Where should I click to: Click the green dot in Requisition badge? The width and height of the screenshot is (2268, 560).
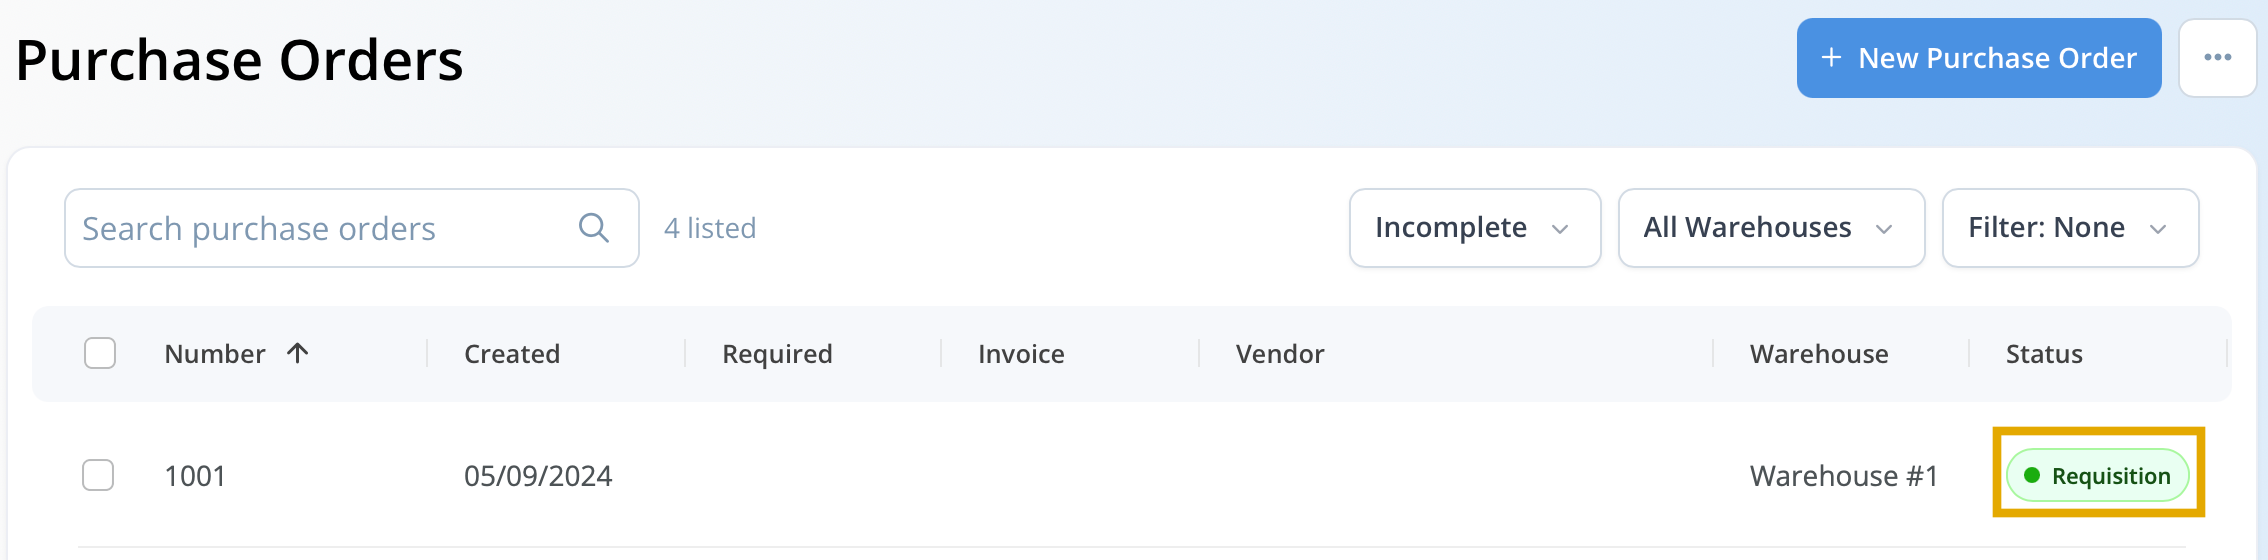[2031, 476]
